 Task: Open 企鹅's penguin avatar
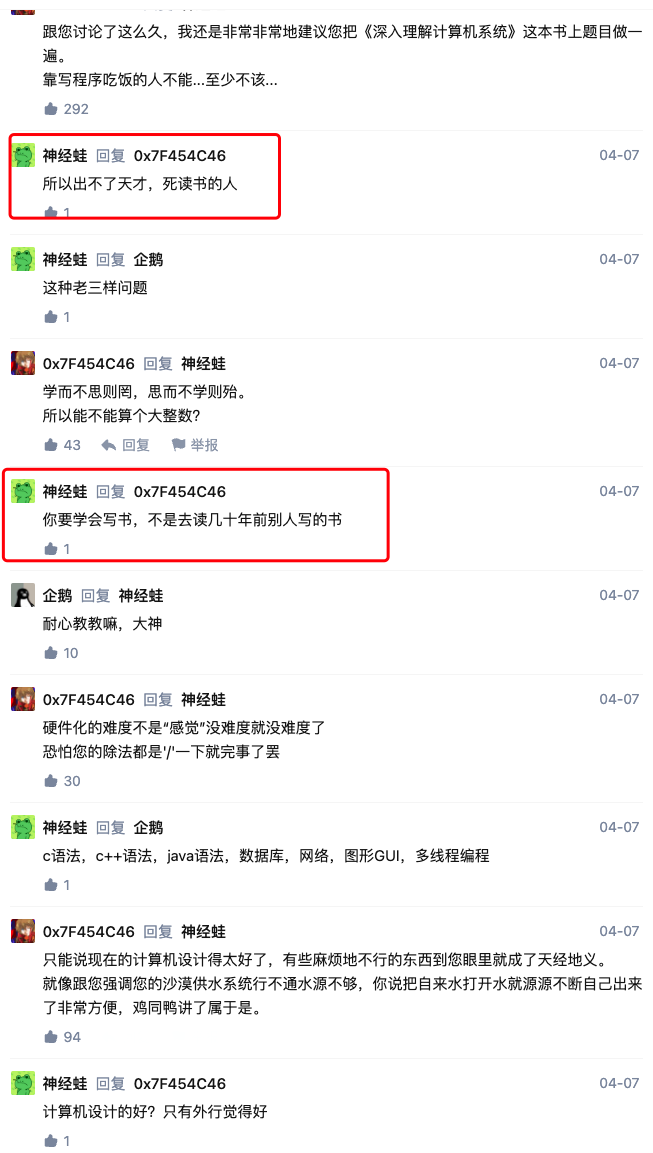point(23,595)
